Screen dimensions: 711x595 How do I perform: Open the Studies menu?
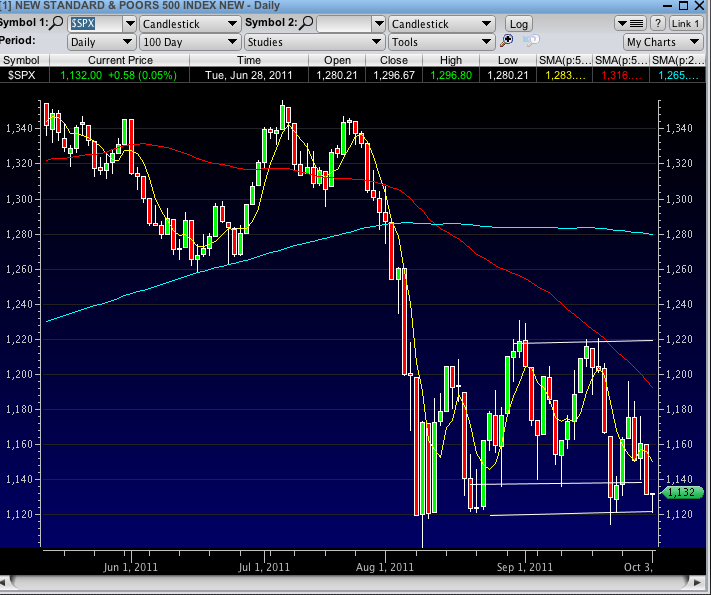(314, 42)
